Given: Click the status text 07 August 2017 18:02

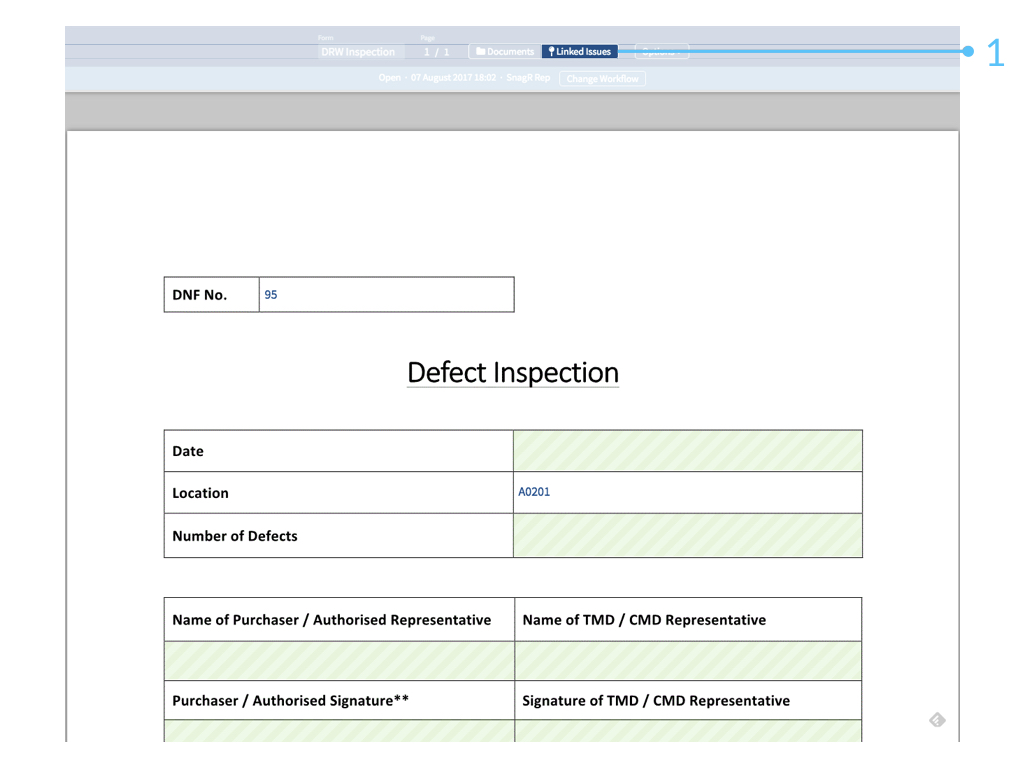Looking at the screenshot, I should pos(453,78).
